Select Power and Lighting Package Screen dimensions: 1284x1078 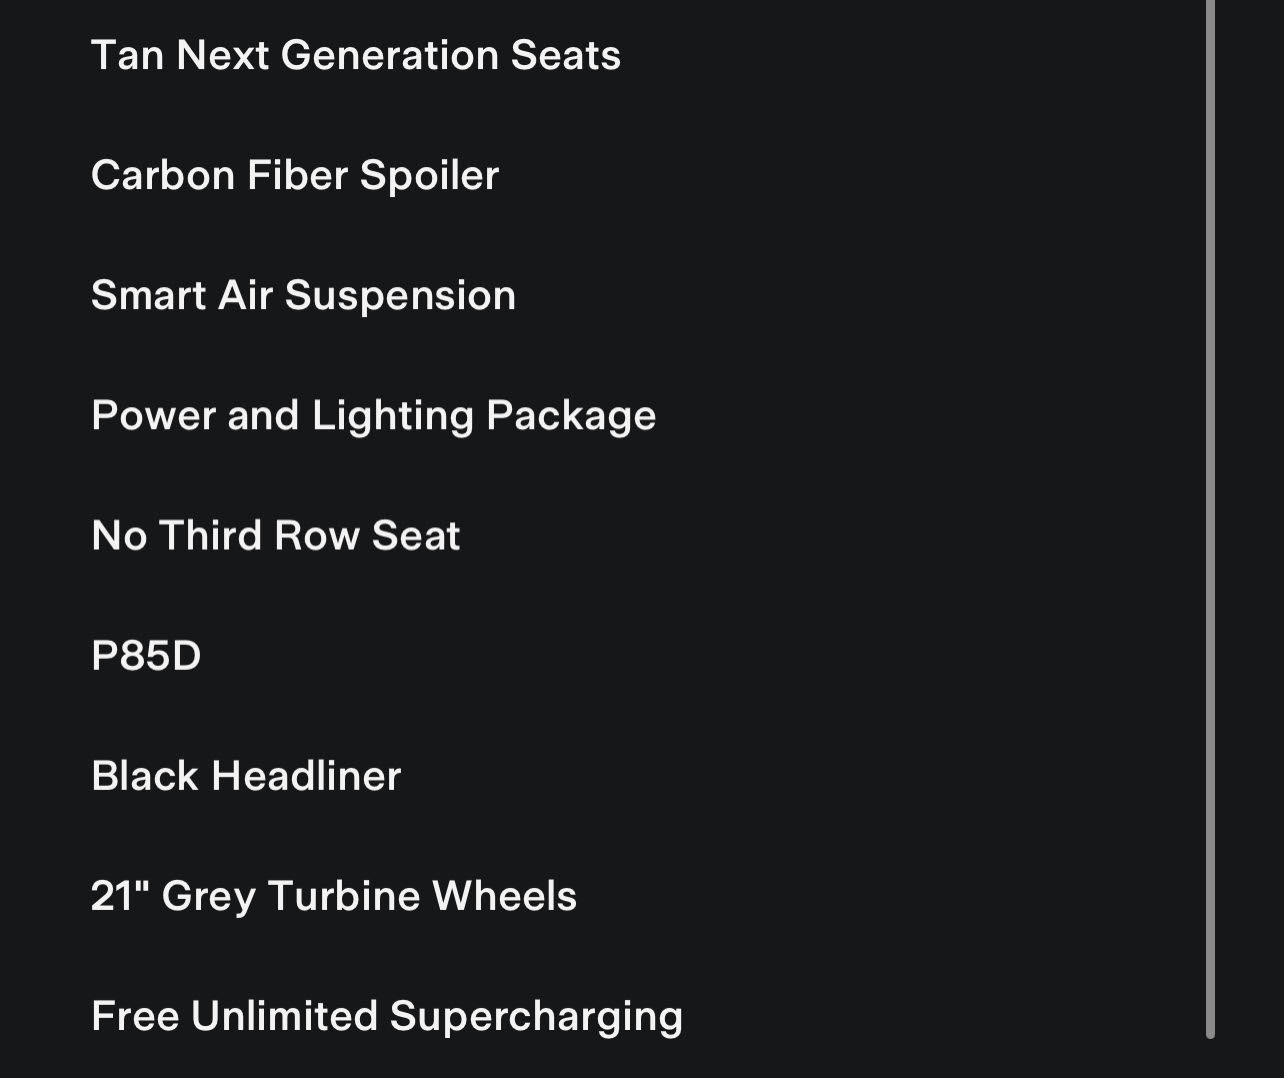click(x=373, y=415)
